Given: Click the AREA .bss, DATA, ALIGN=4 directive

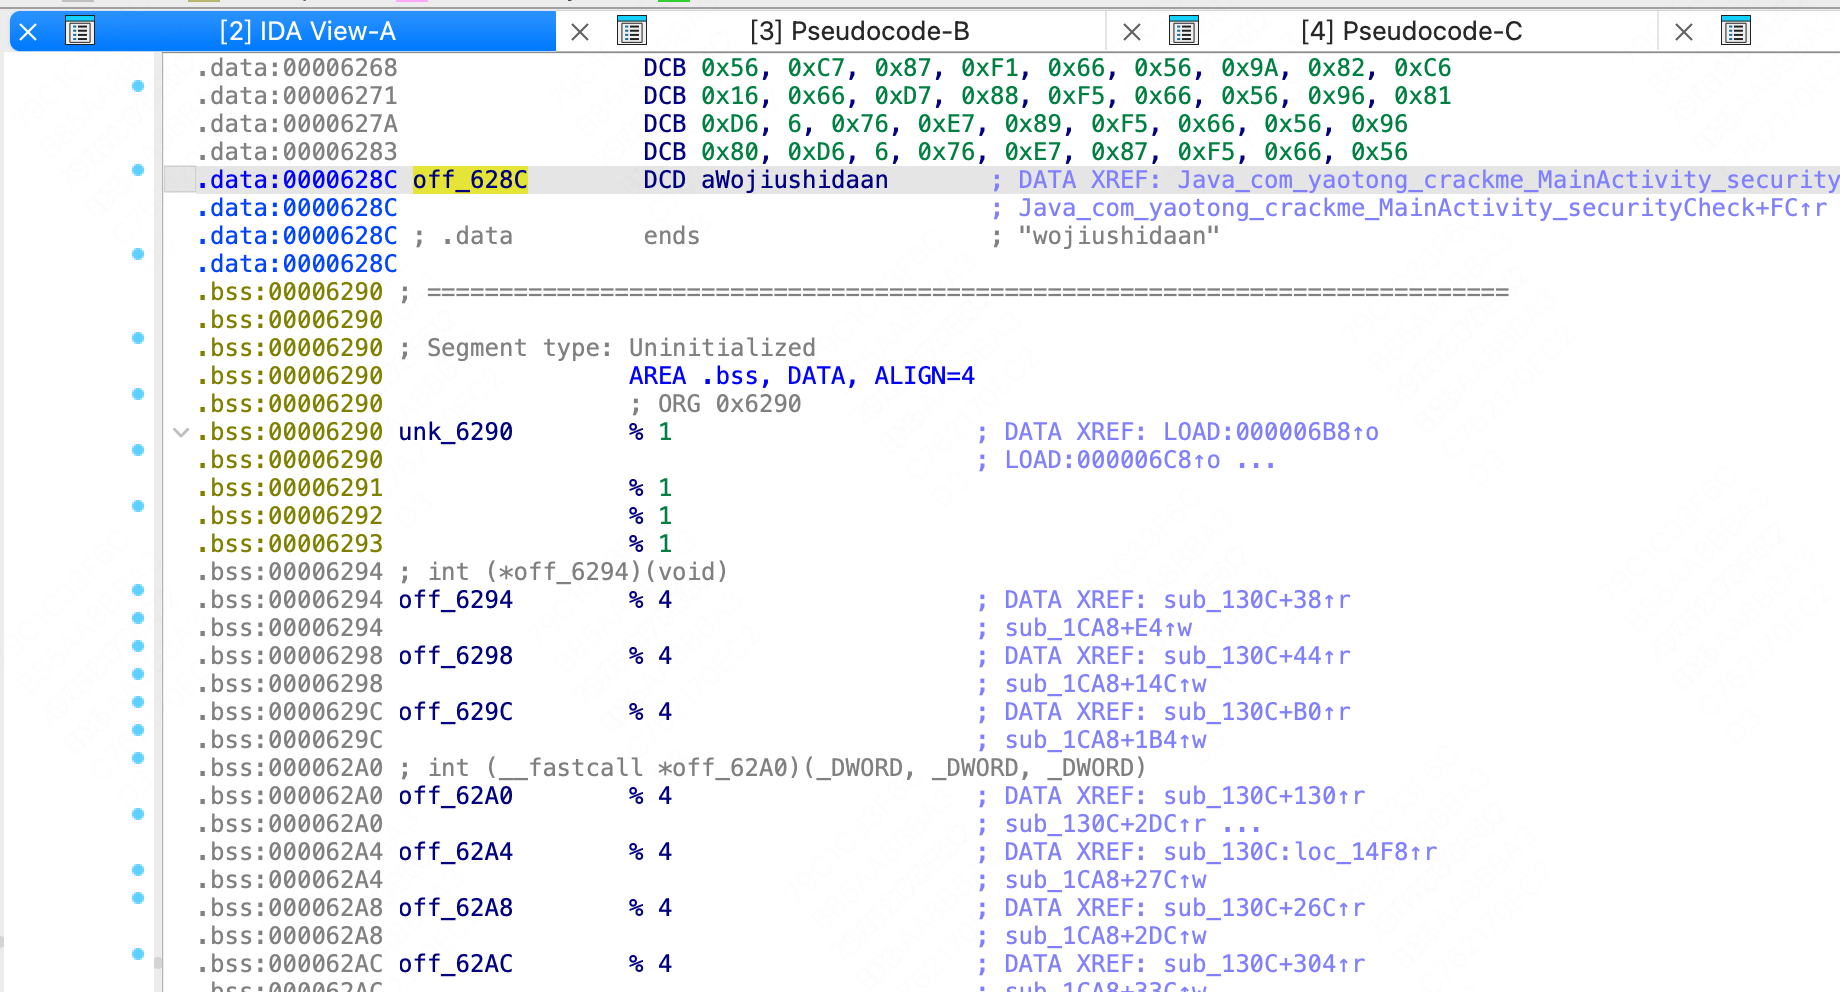Looking at the screenshot, I should click(x=801, y=376).
